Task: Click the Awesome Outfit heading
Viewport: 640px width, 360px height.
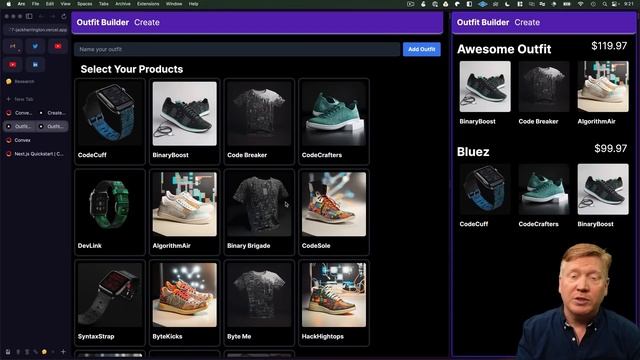Action: pos(504,49)
